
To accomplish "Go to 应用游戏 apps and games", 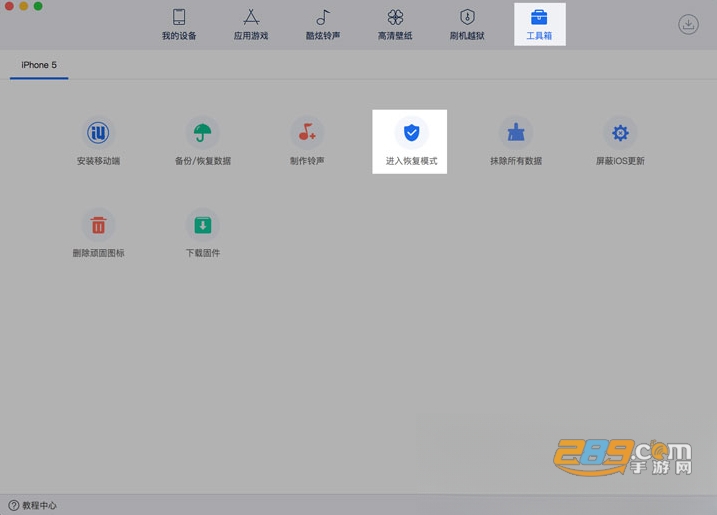I will [251, 24].
